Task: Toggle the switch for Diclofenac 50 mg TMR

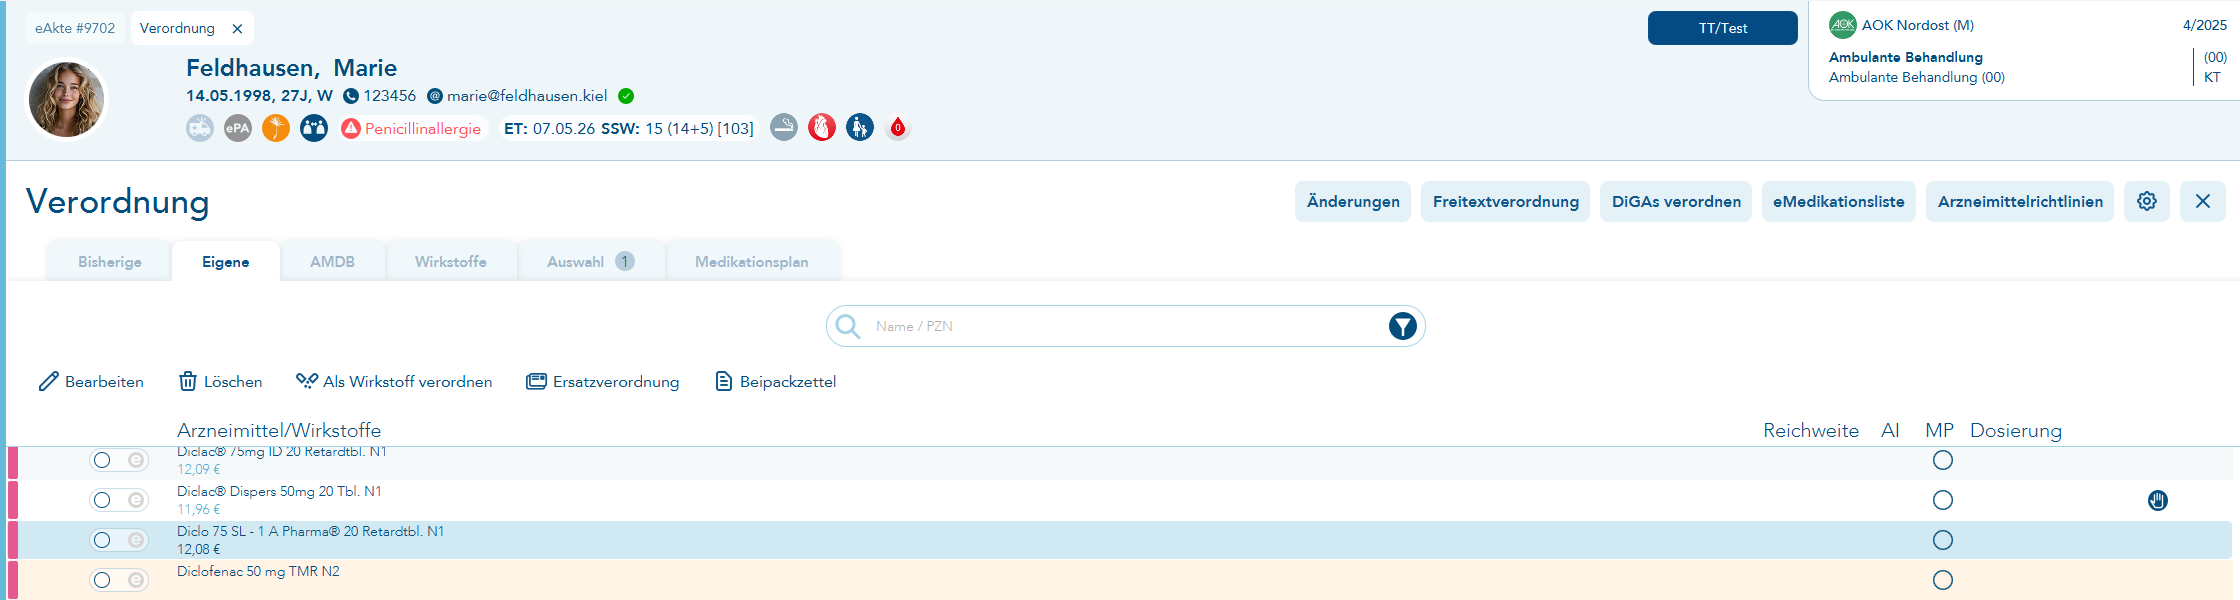Action: [119, 580]
